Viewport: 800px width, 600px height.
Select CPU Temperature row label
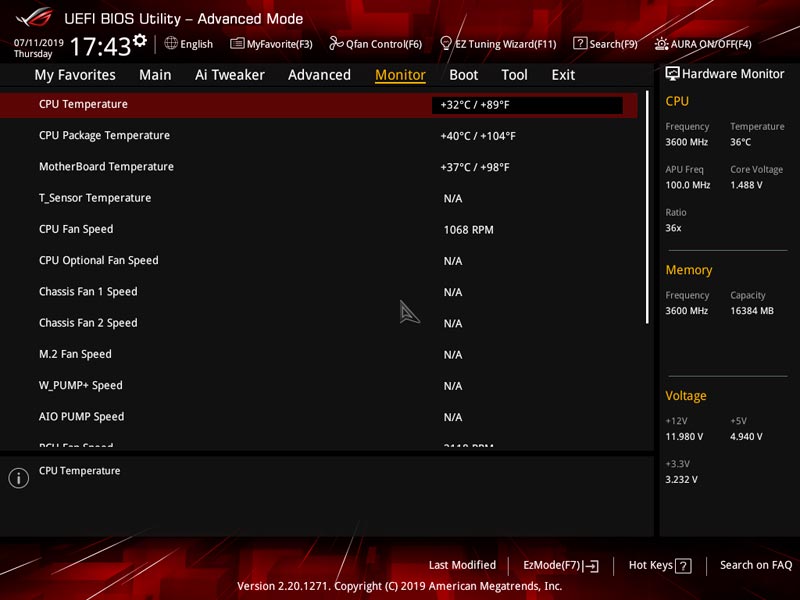tap(83, 104)
